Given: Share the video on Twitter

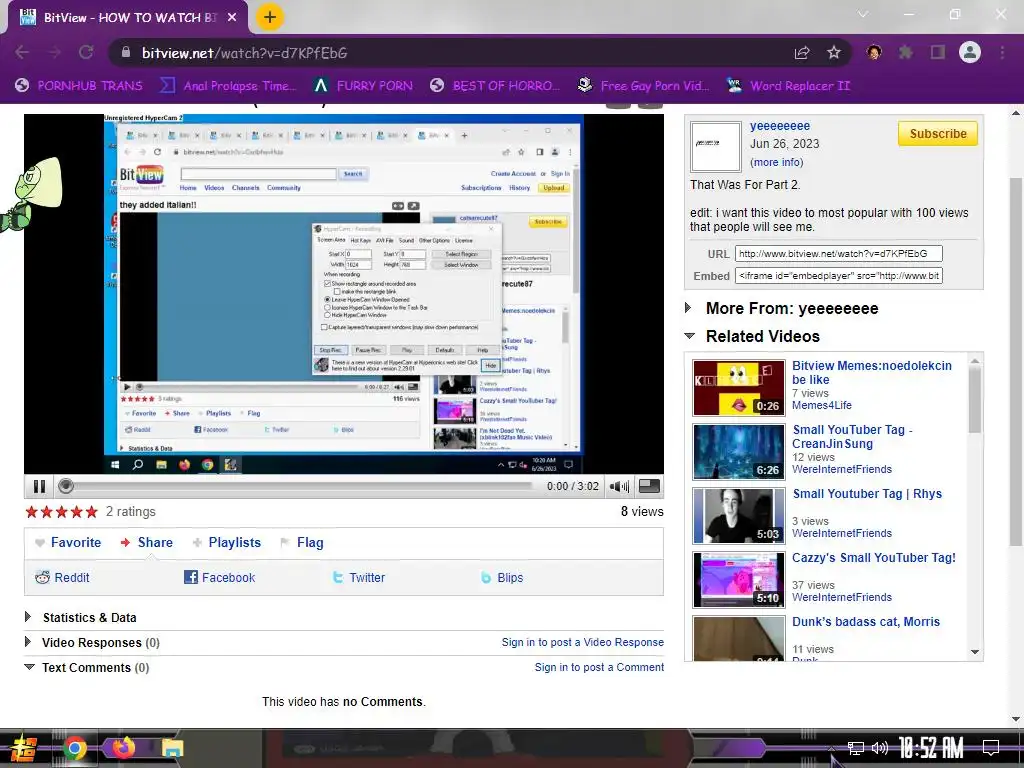Looking at the screenshot, I should click(359, 577).
